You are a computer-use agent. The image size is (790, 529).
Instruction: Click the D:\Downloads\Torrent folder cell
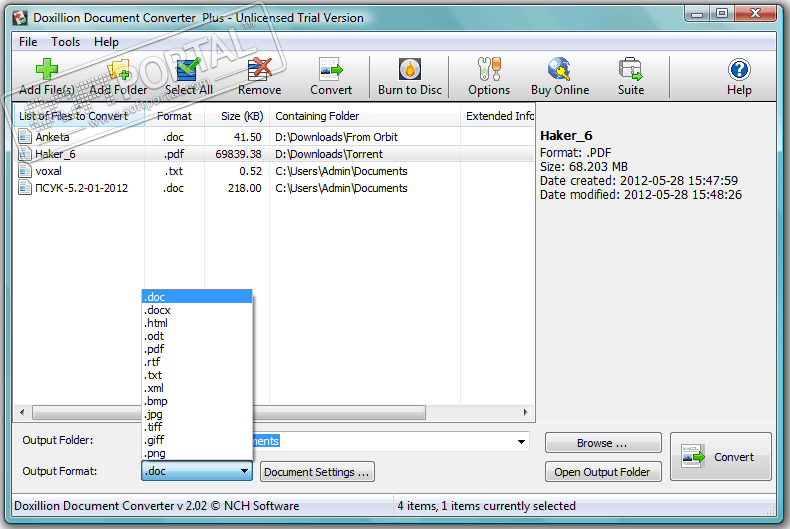328,154
